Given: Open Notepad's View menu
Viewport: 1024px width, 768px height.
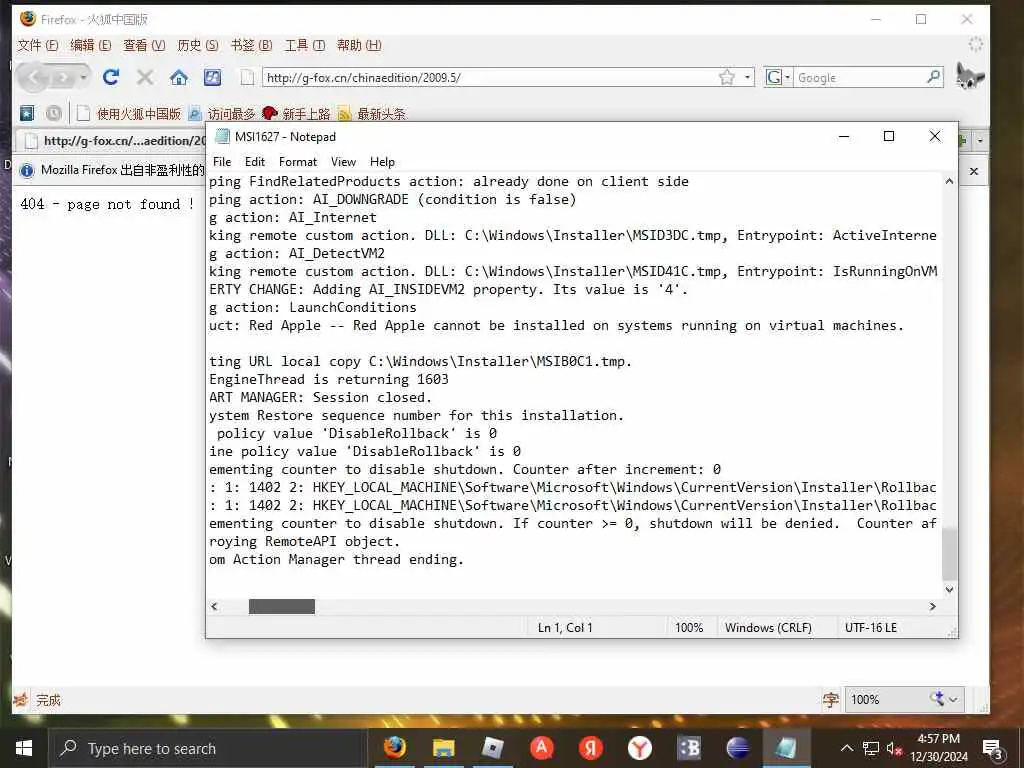Looking at the screenshot, I should tap(344, 162).
